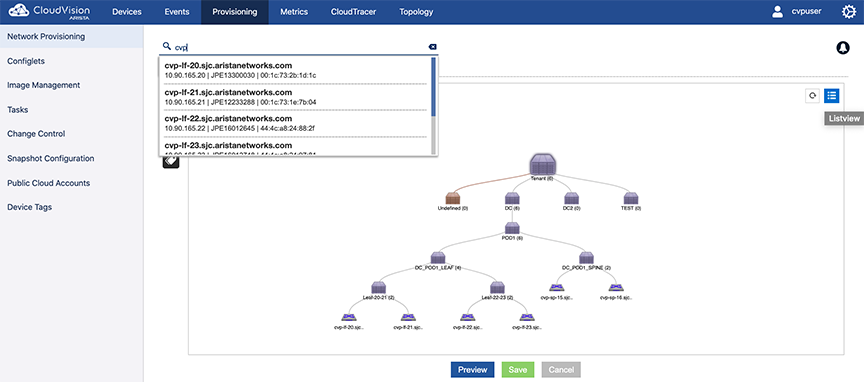Open the Devices tab
864x382 pixels.
(127, 12)
